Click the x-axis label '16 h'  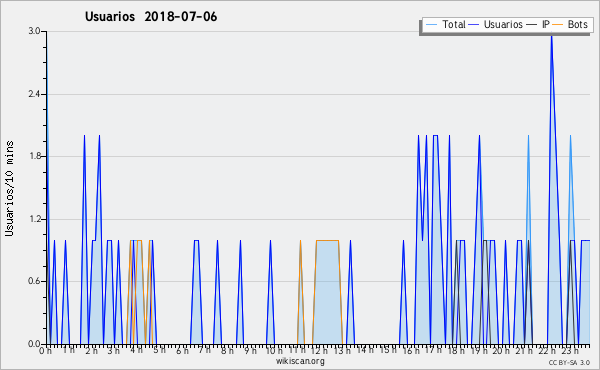(410, 350)
